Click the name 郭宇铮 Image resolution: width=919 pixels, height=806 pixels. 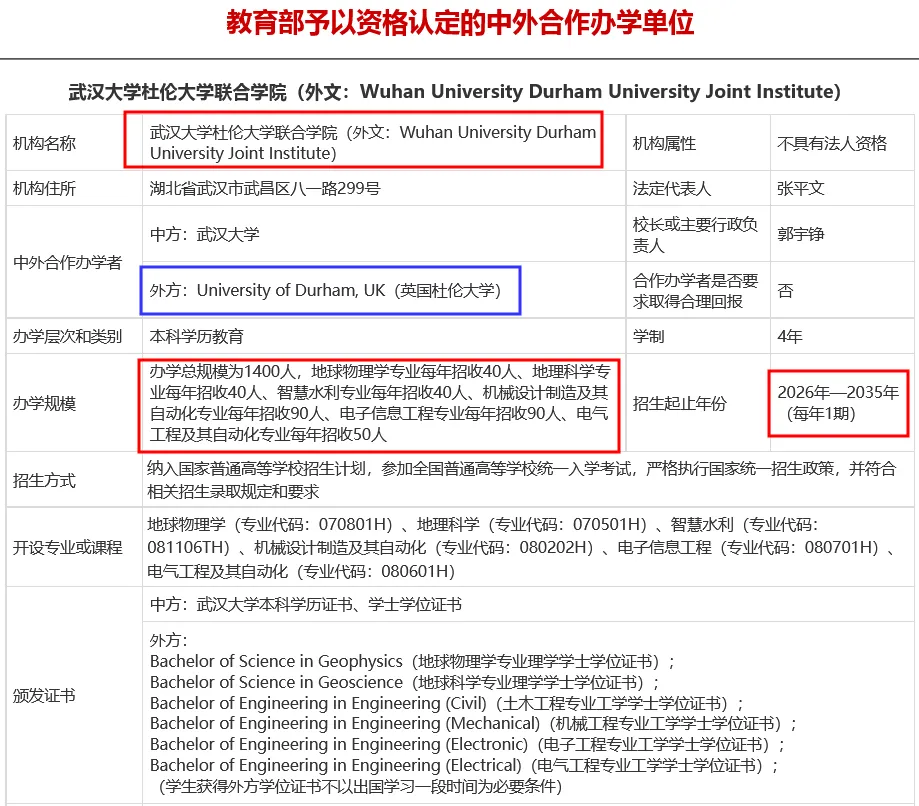tap(801, 234)
